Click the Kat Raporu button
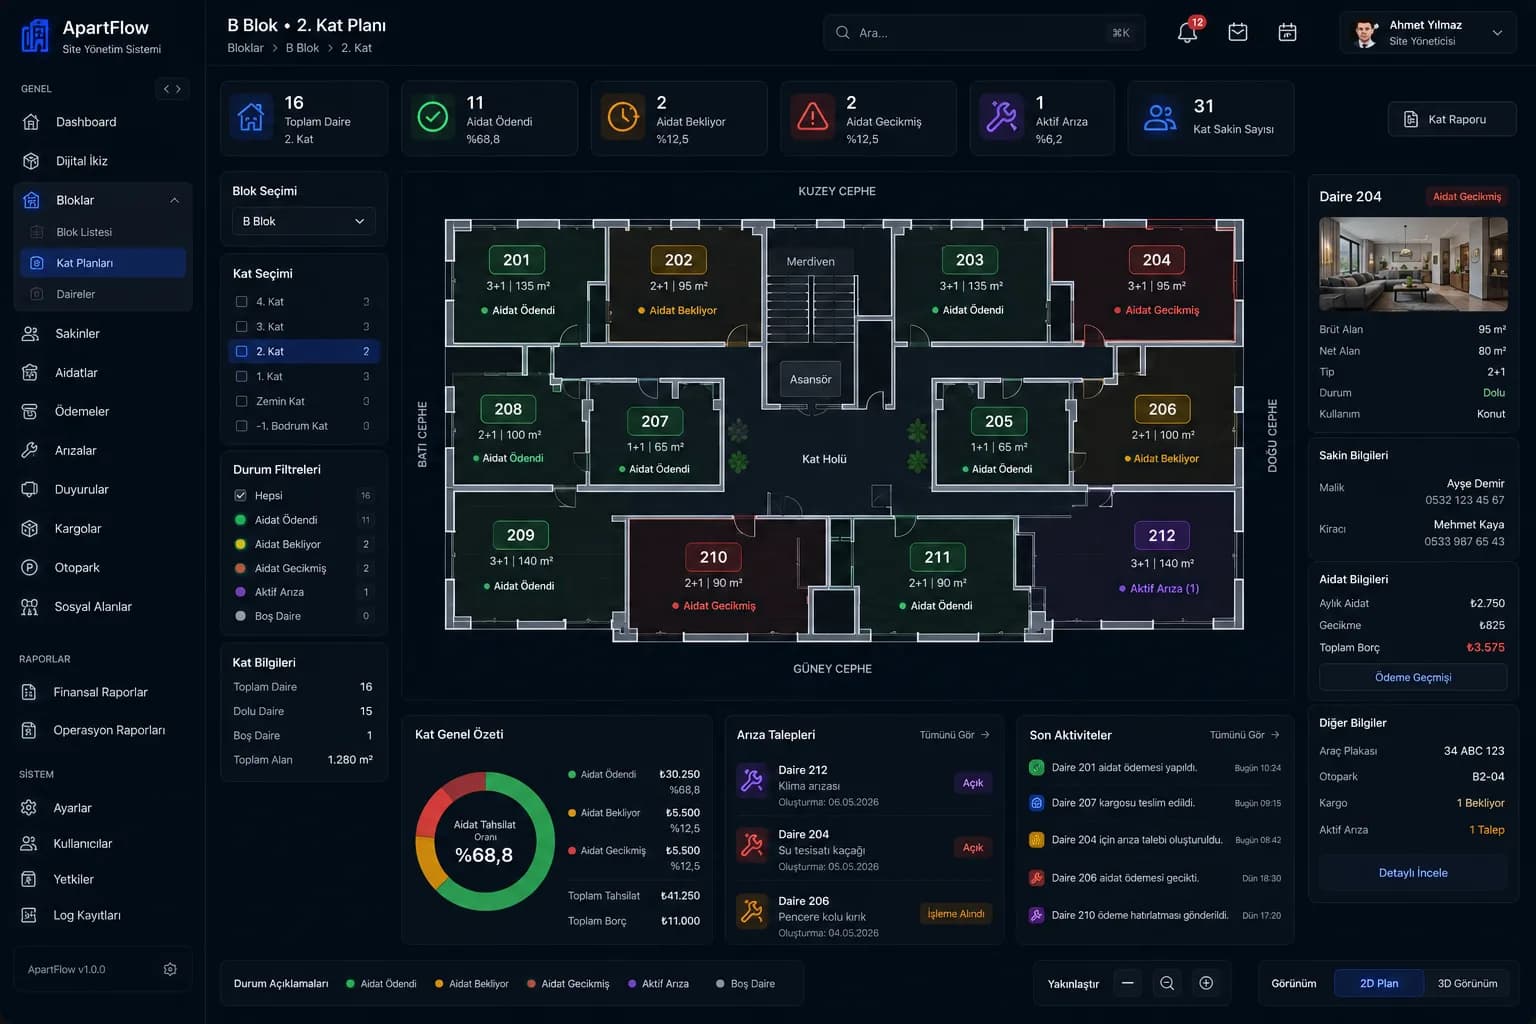The image size is (1536, 1024). click(1452, 119)
